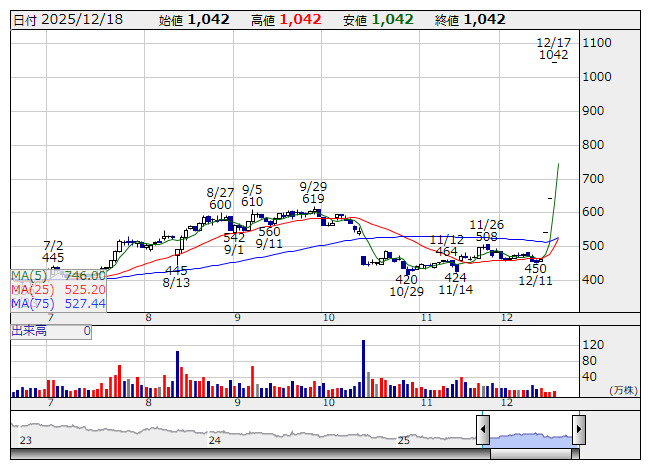This screenshot has width=653, height=470.
Task: Click the 11/26 508 high annotation
Action: tap(486, 231)
